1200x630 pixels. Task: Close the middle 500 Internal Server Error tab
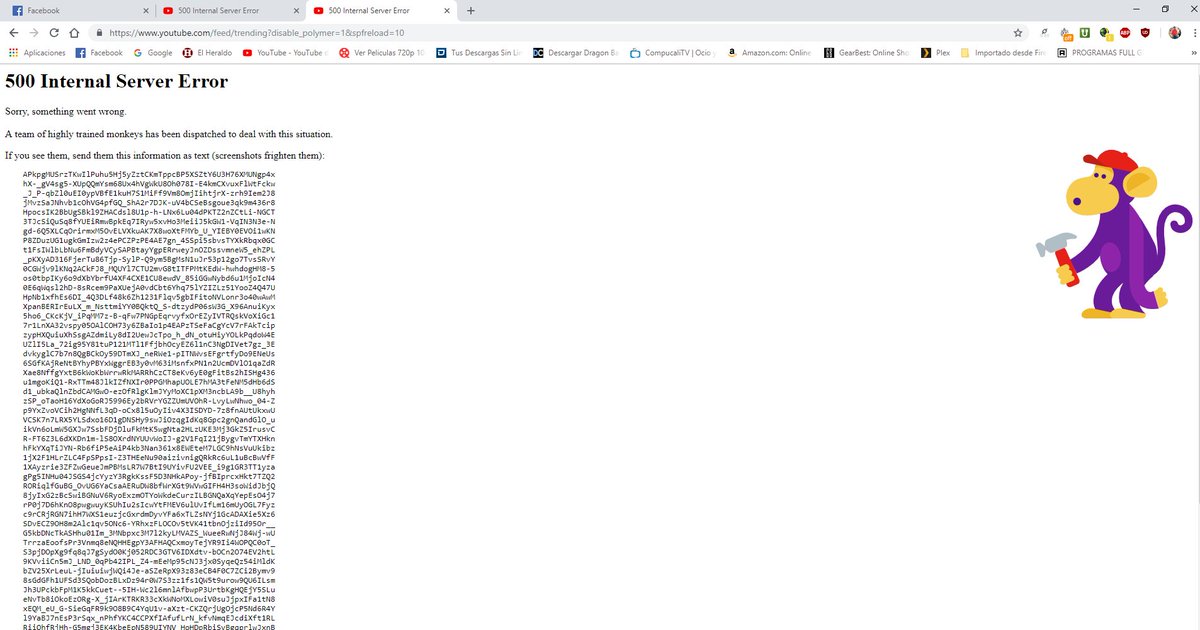[296, 10]
